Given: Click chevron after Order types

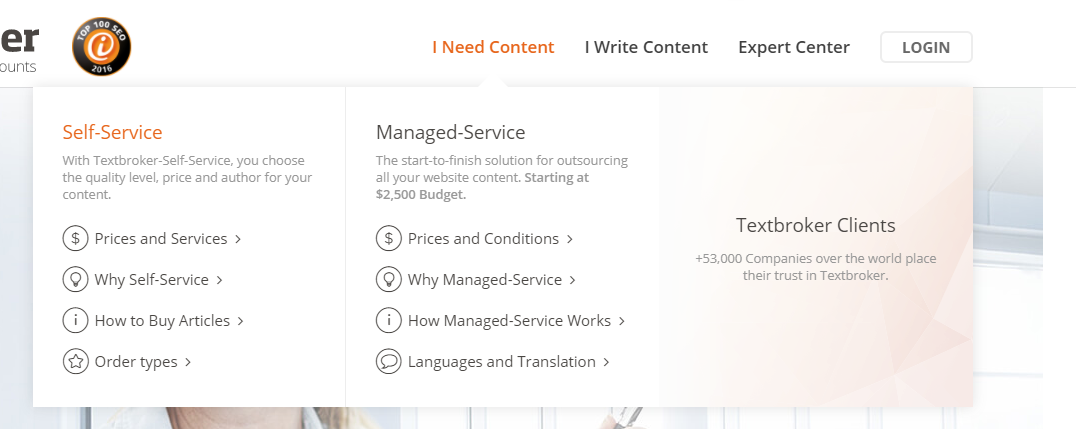Looking at the screenshot, I should click(x=188, y=362).
